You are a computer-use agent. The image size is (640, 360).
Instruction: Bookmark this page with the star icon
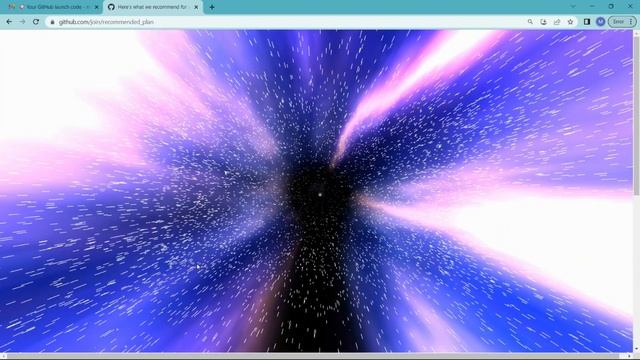pyautogui.click(x=570, y=22)
